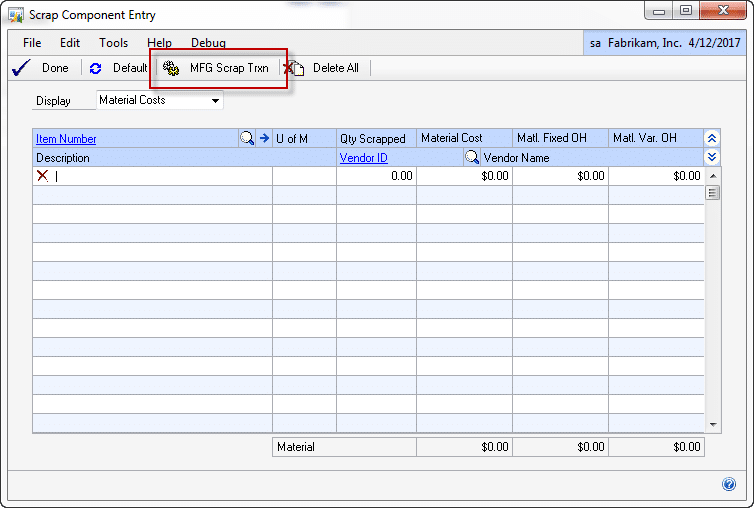754x508 pixels.
Task: Click the blue help icon at bottom right
Action: click(x=728, y=484)
